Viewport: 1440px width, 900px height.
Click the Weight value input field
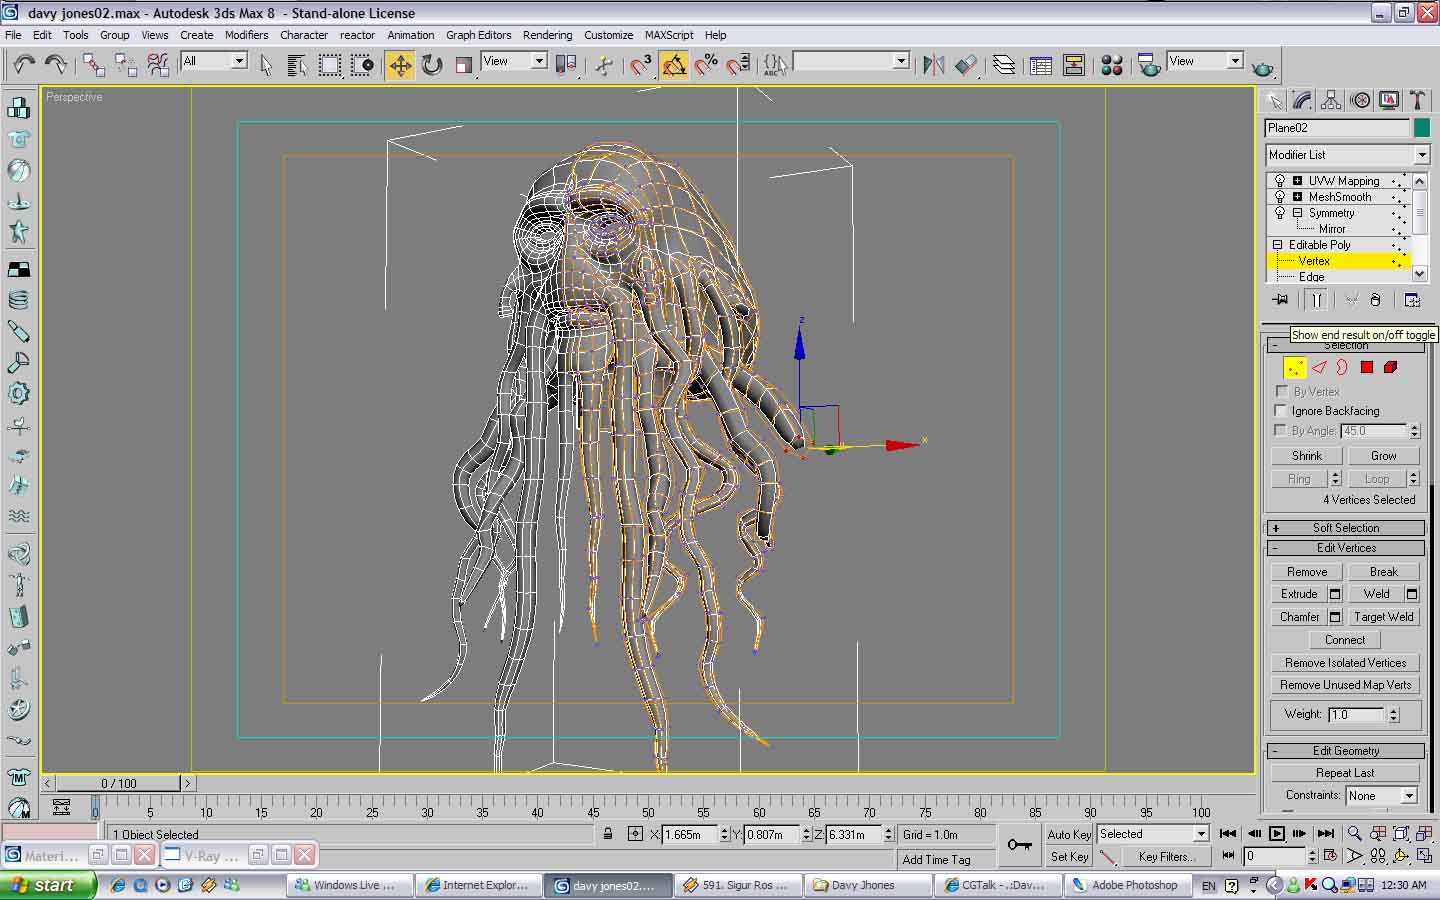point(1356,715)
